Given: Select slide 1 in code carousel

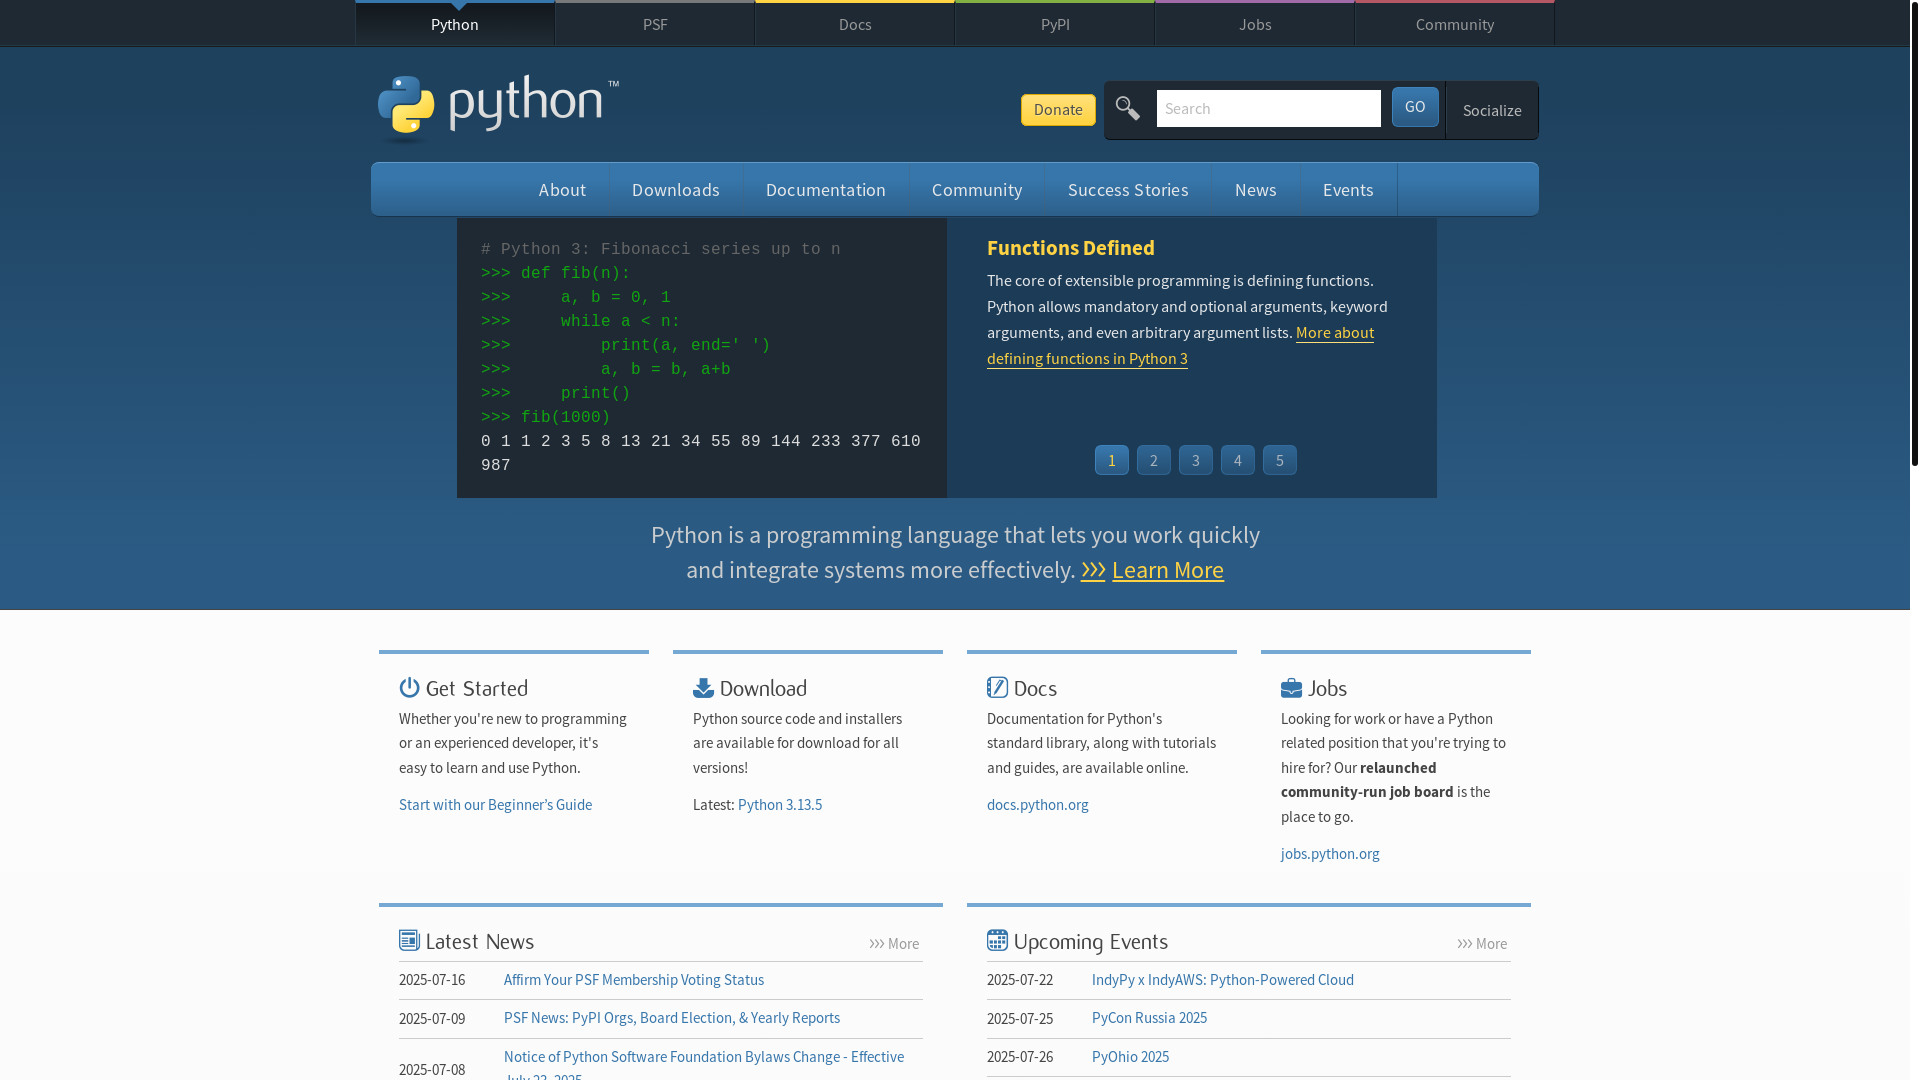Looking at the screenshot, I should [1112, 460].
